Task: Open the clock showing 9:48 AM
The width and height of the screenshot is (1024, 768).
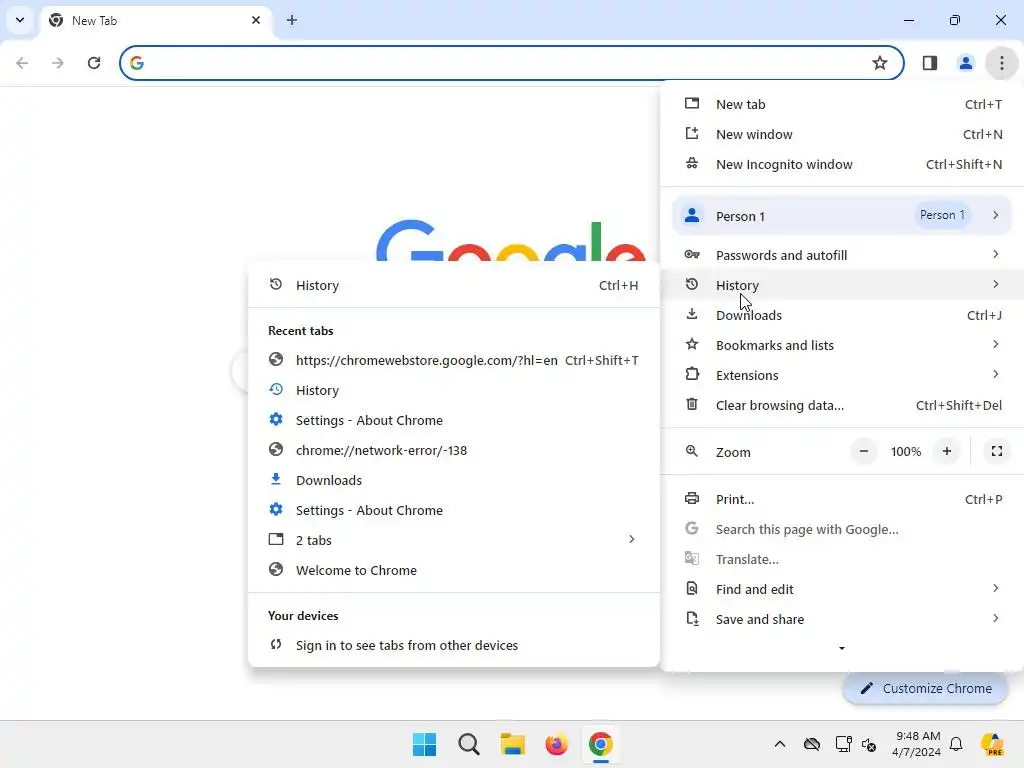Action: (916, 744)
